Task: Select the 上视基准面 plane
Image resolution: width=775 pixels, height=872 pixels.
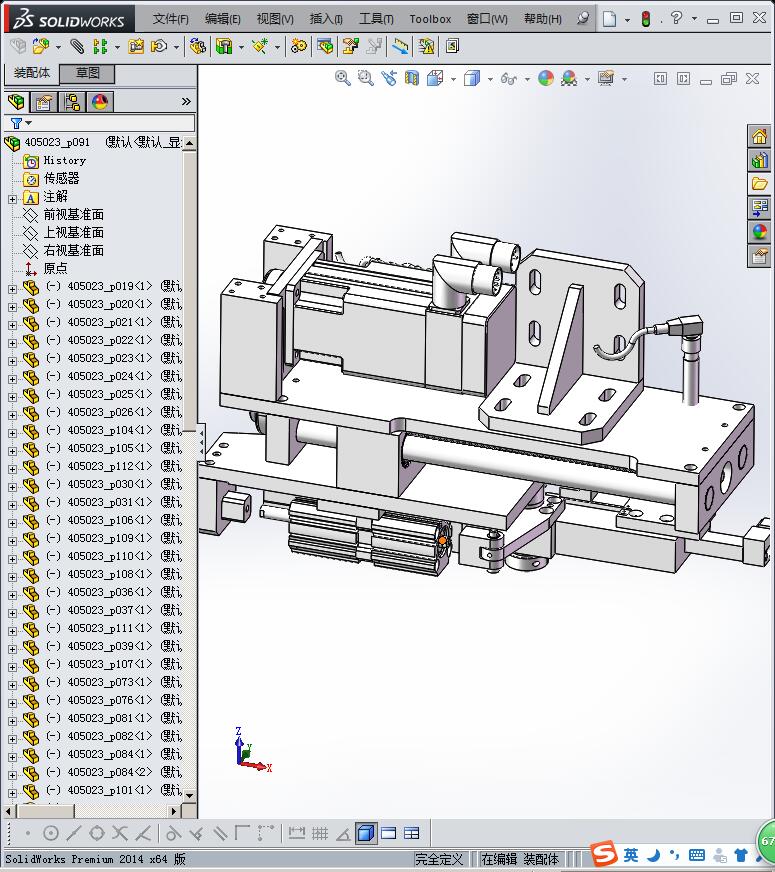Action: click(x=73, y=232)
